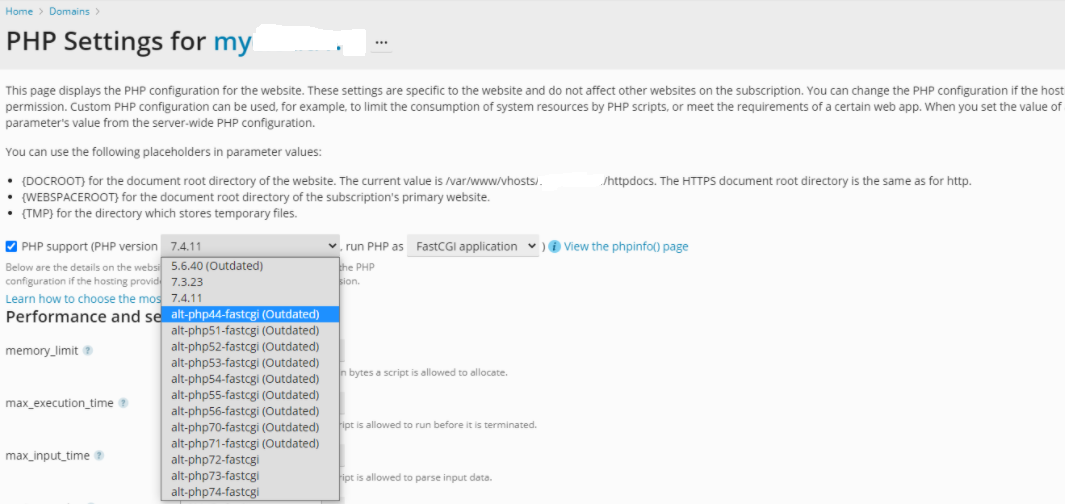Choose alt-php72-fastcgi option
Image resolution: width=1065 pixels, height=504 pixels.
point(250,460)
